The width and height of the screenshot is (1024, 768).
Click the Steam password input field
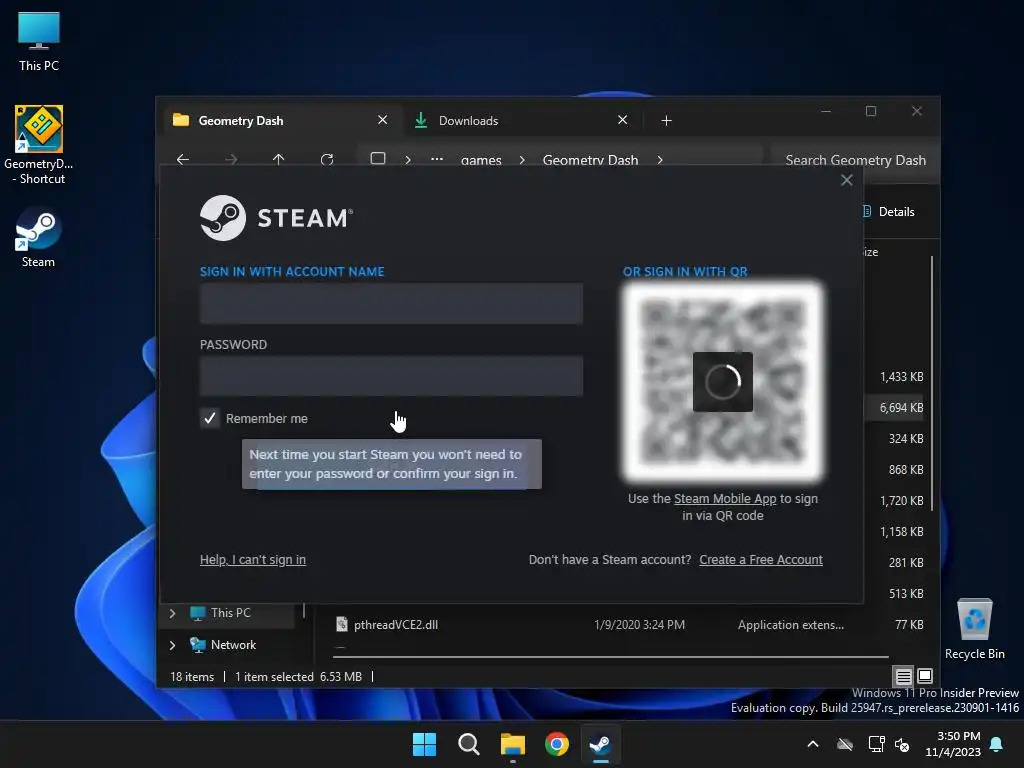(x=391, y=376)
